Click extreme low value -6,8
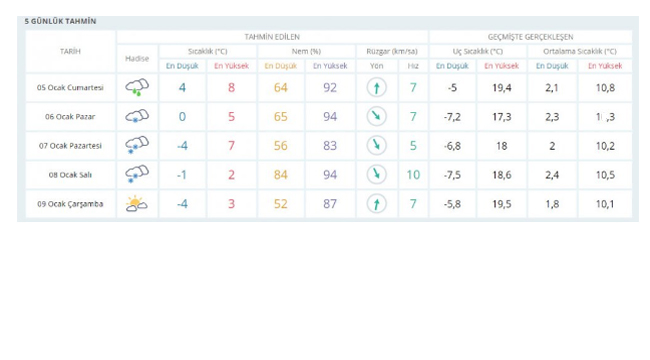650x360 pixels. (452, 146)
